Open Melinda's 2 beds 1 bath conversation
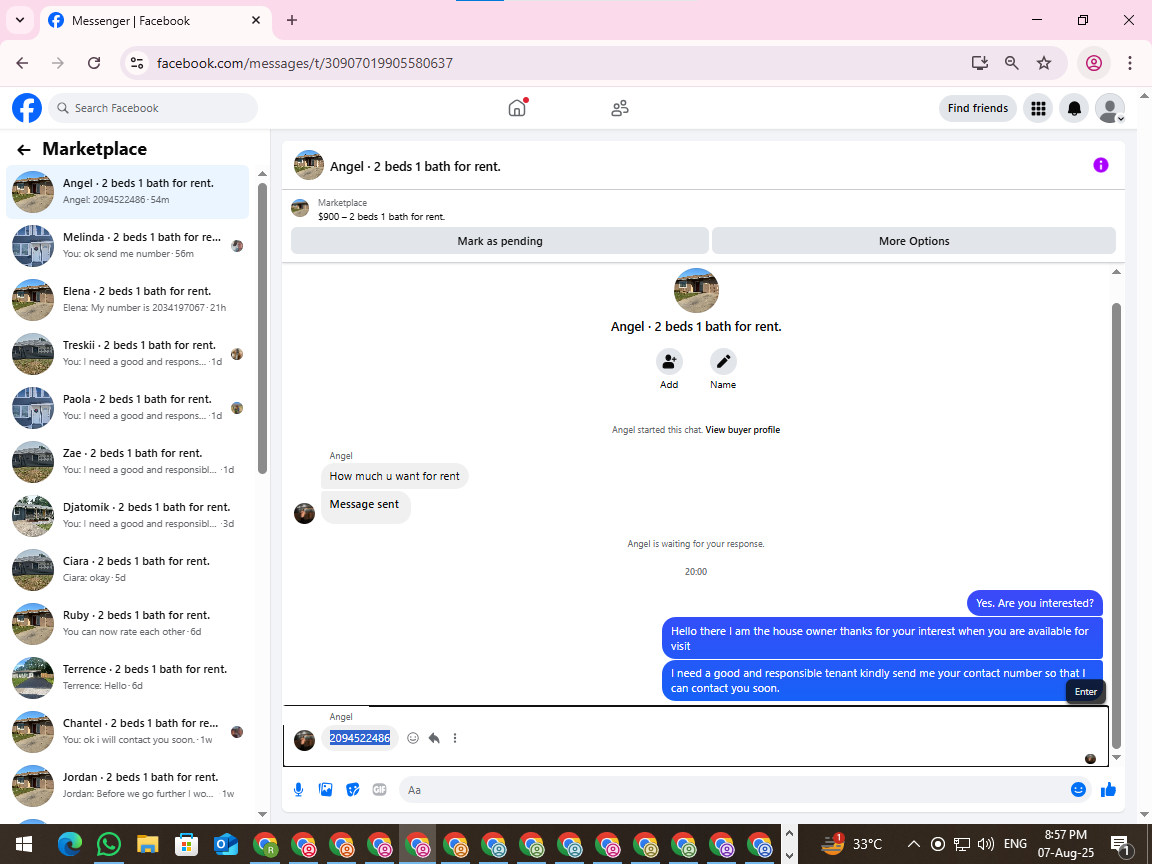 tap(127, 245)
